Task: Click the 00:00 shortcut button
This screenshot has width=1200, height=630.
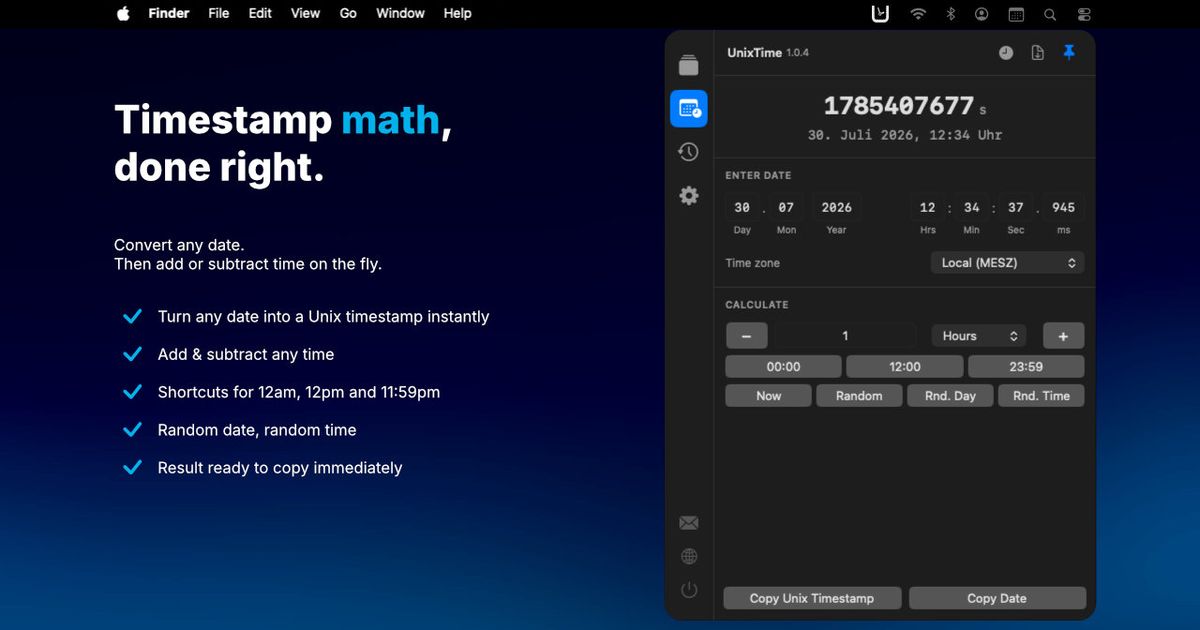Action: tap(783, 367)
